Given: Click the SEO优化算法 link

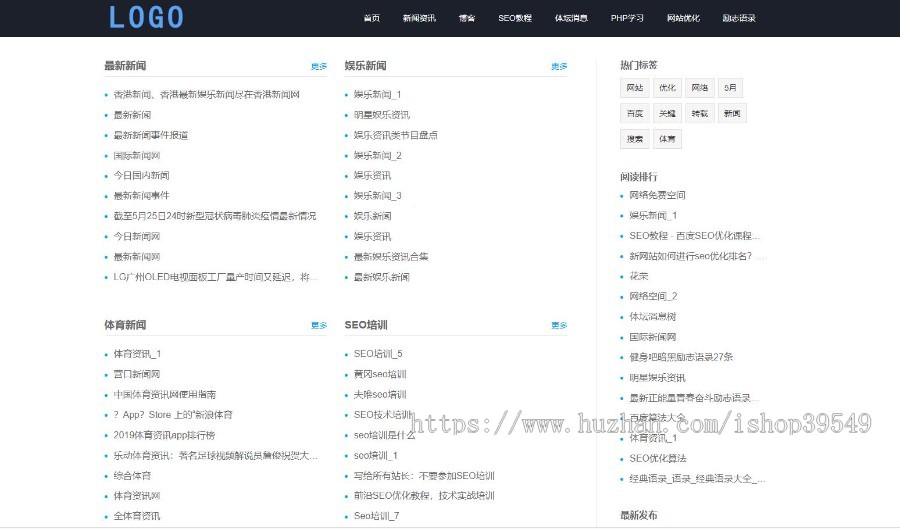Looking at the screenshot, I should click(x=658, y=458).
